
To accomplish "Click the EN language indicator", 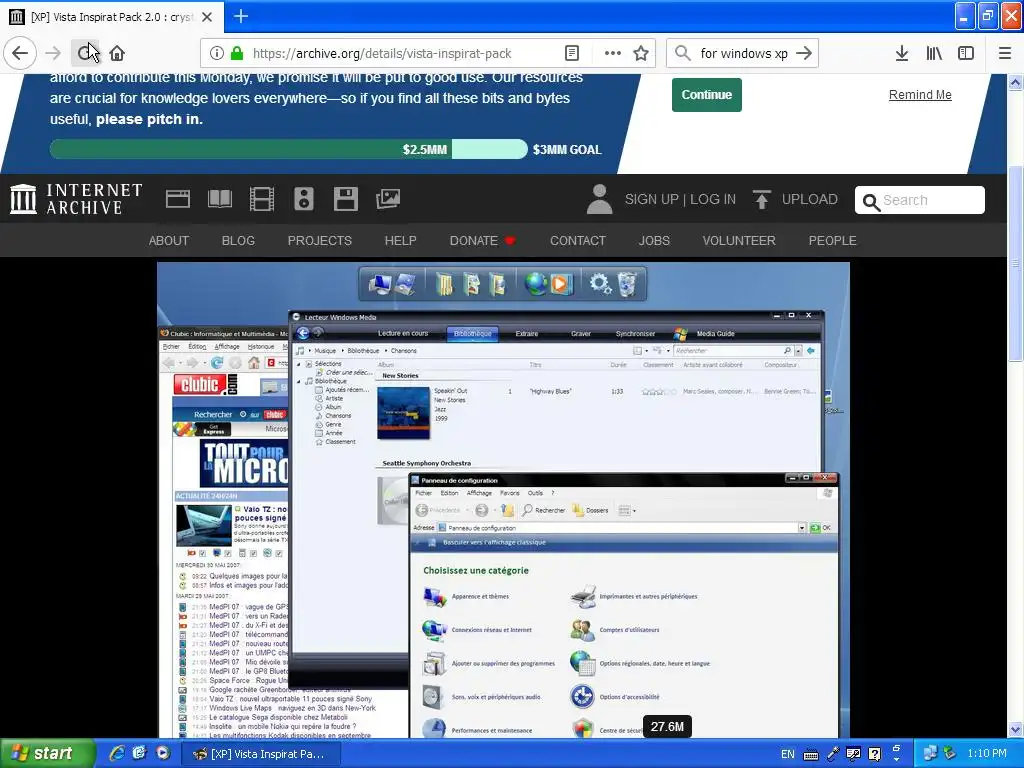I will [788, 754].
